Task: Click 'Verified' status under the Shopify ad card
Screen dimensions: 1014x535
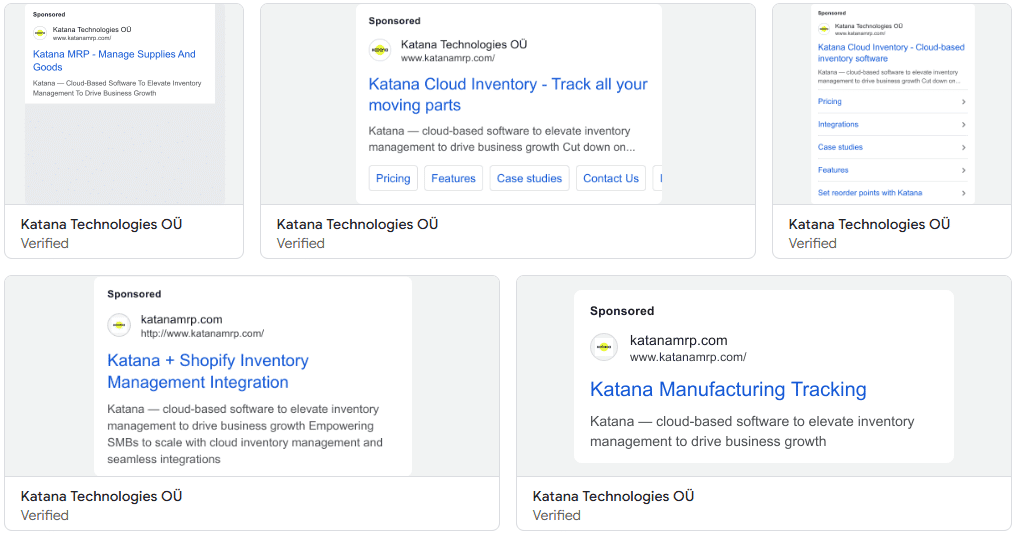Action: coord(45,516)
